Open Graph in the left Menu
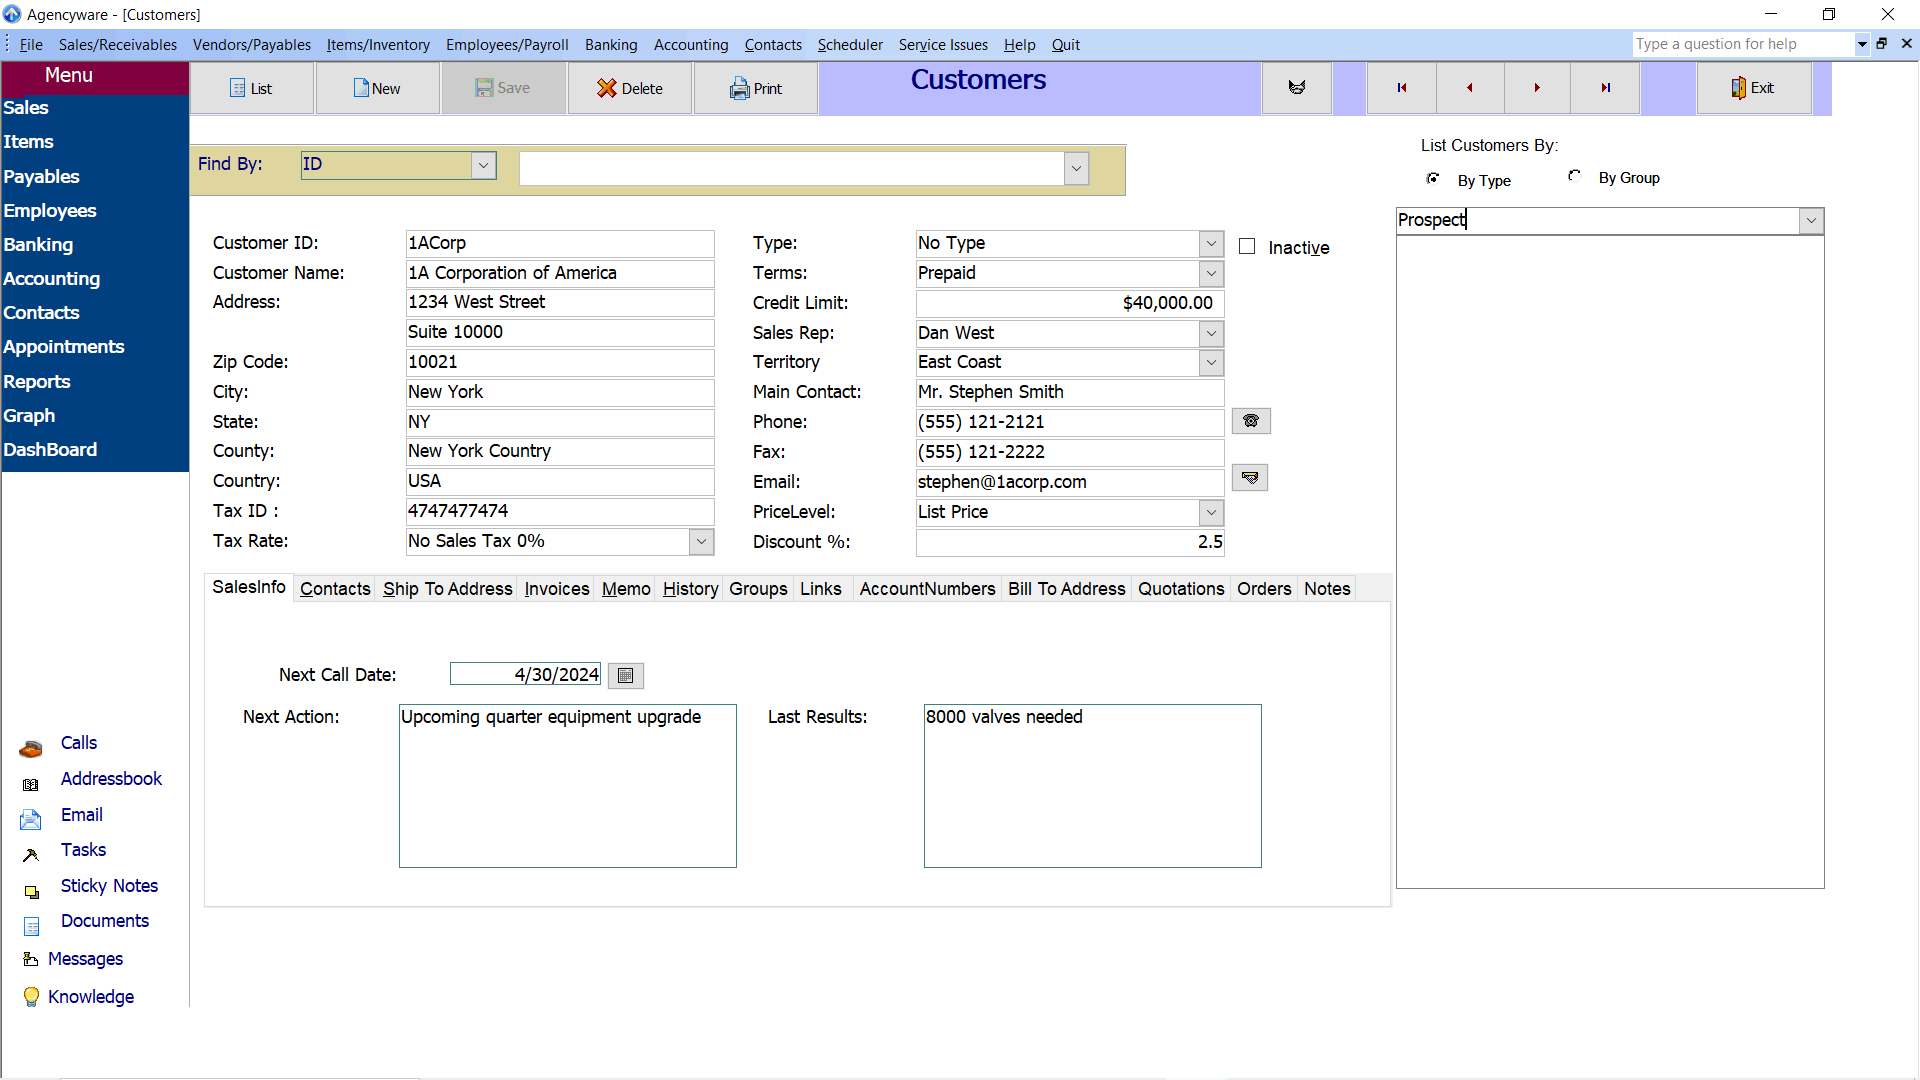The image size is (1920, 1080). click(x=29, y=416)
